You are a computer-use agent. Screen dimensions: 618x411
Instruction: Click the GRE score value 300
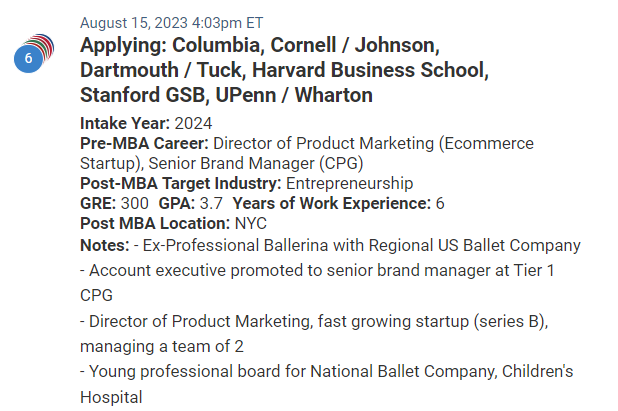point(134,204)
